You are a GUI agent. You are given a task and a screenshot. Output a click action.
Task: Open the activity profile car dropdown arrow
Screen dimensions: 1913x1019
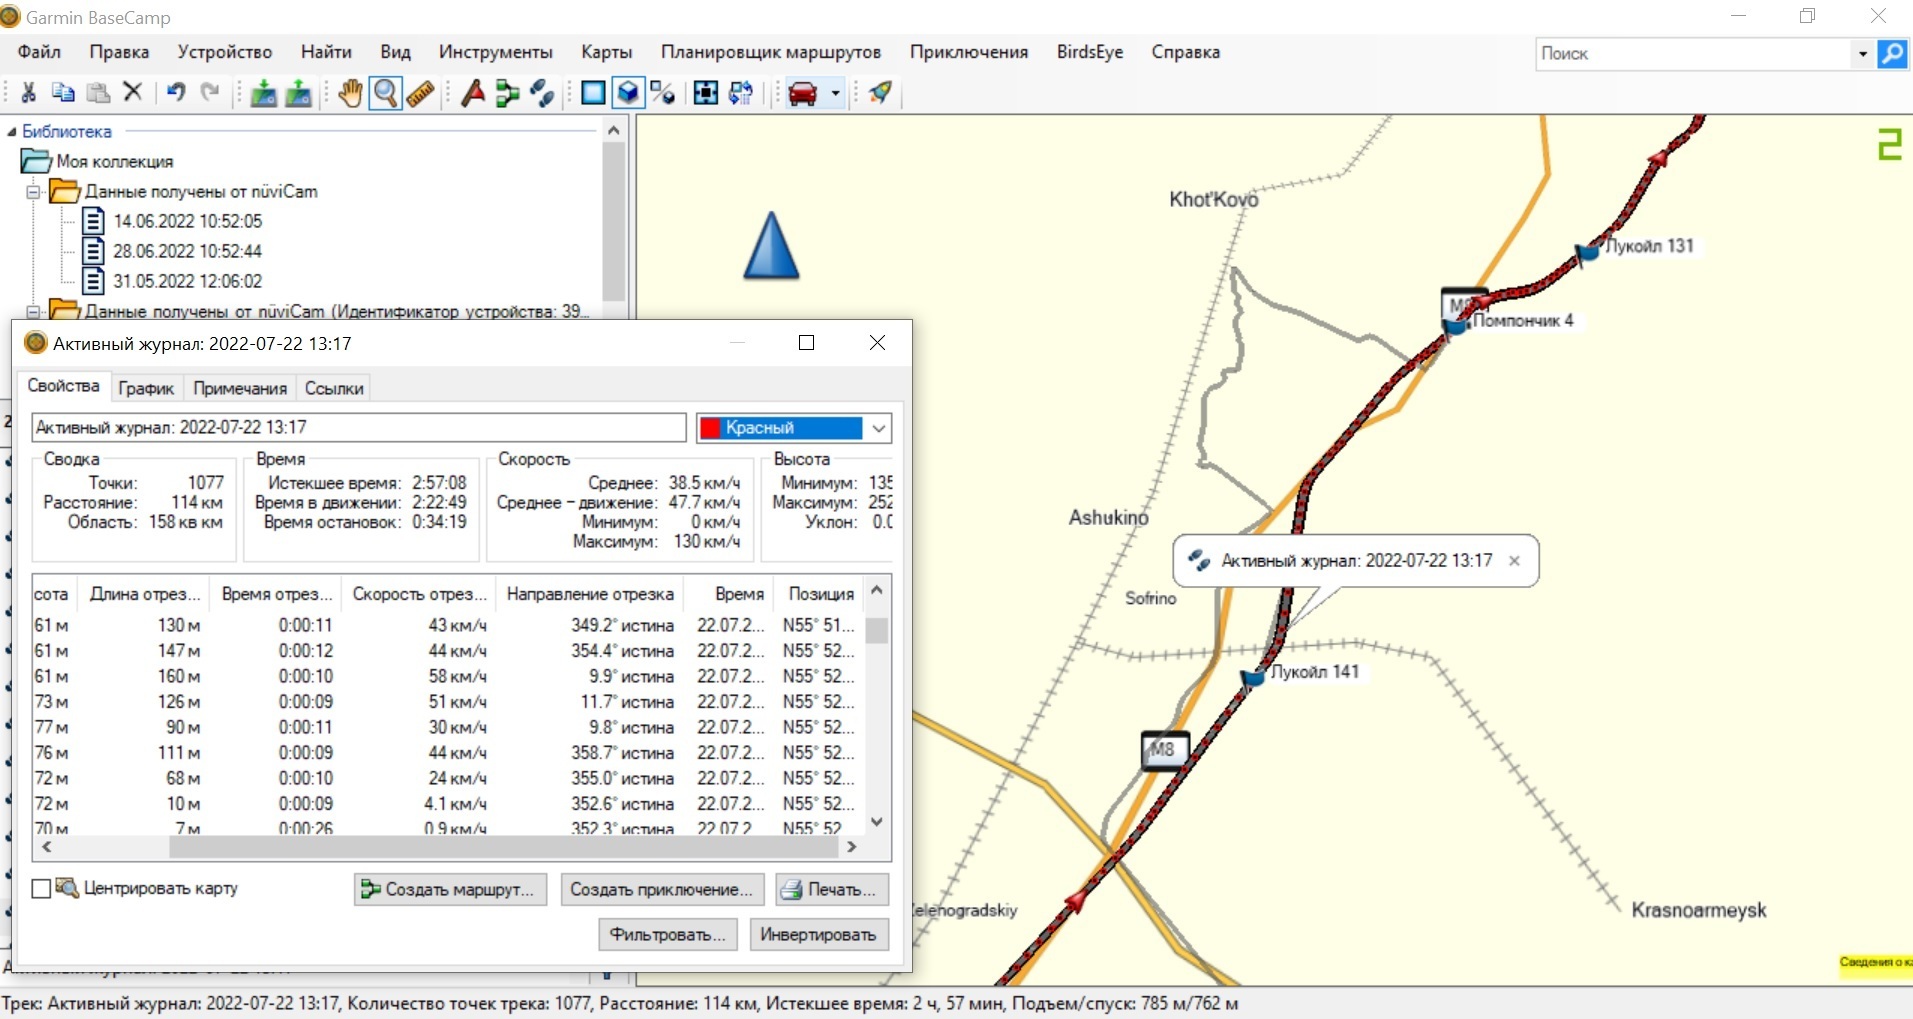[x=836, y=94]
